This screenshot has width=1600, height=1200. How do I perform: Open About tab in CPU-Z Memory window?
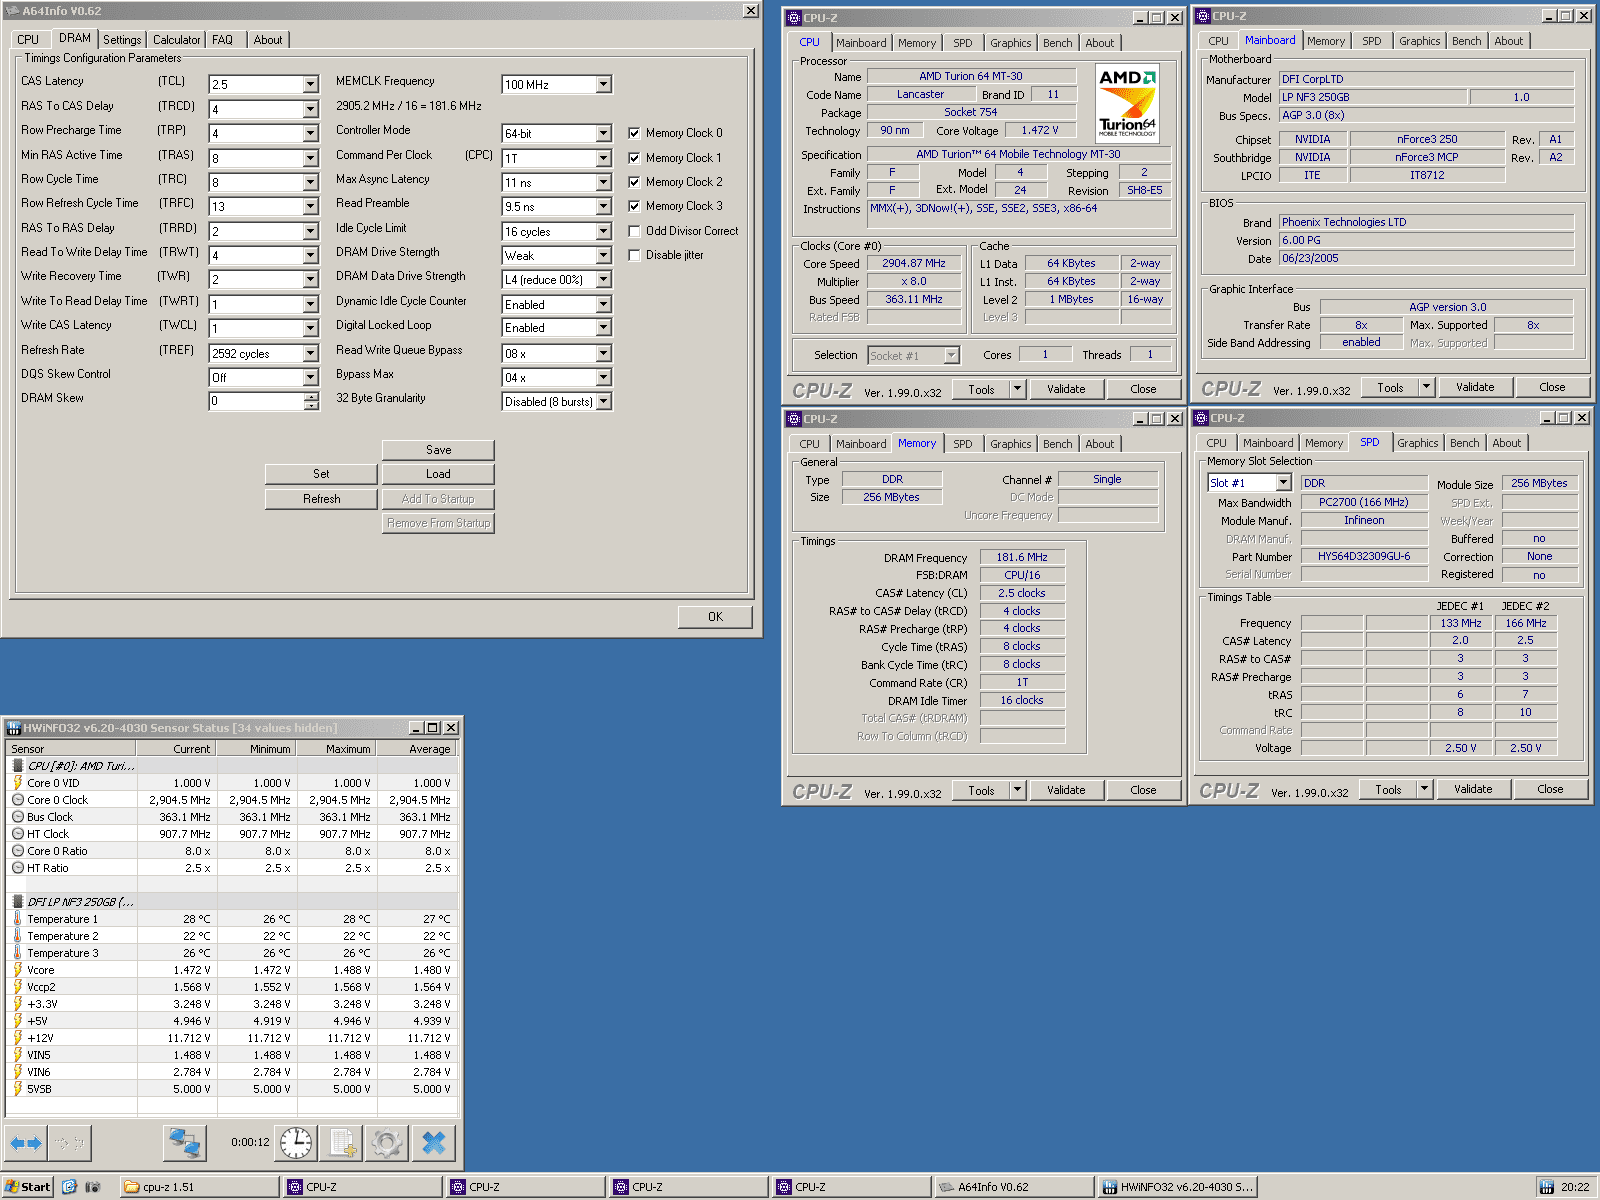tap(1099, 444)
